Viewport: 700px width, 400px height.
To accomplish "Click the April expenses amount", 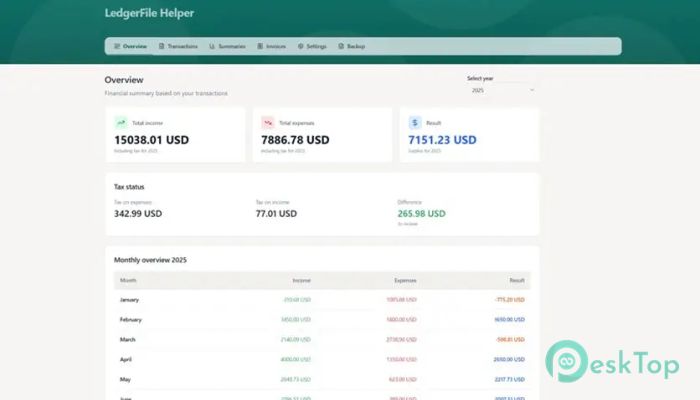I will (x=401, y=359).
